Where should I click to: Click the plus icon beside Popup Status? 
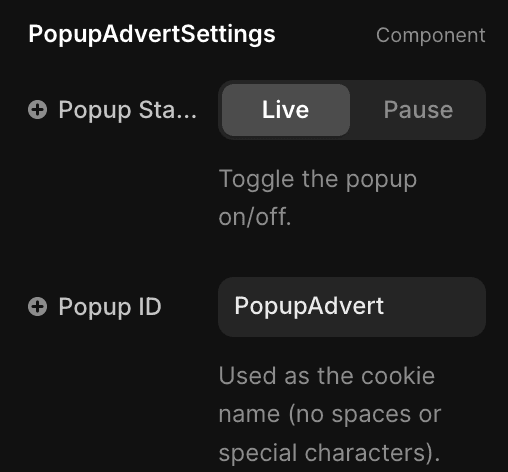click(x=37, y=110)
